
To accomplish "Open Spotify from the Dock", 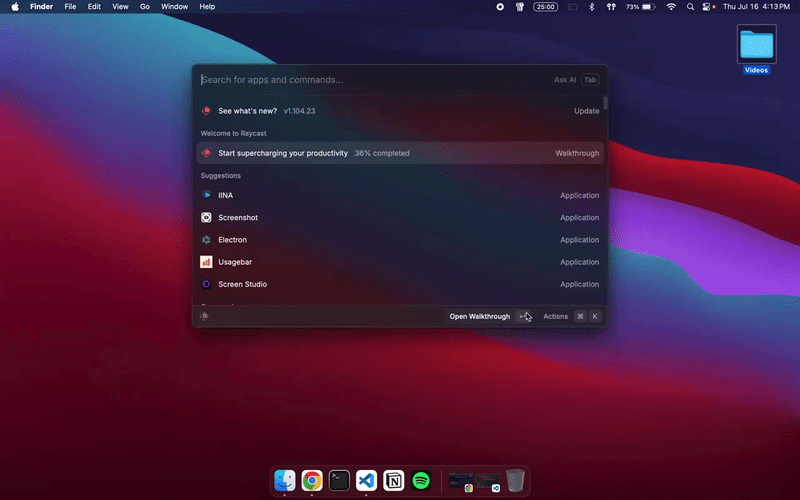I will coord(421,481).
